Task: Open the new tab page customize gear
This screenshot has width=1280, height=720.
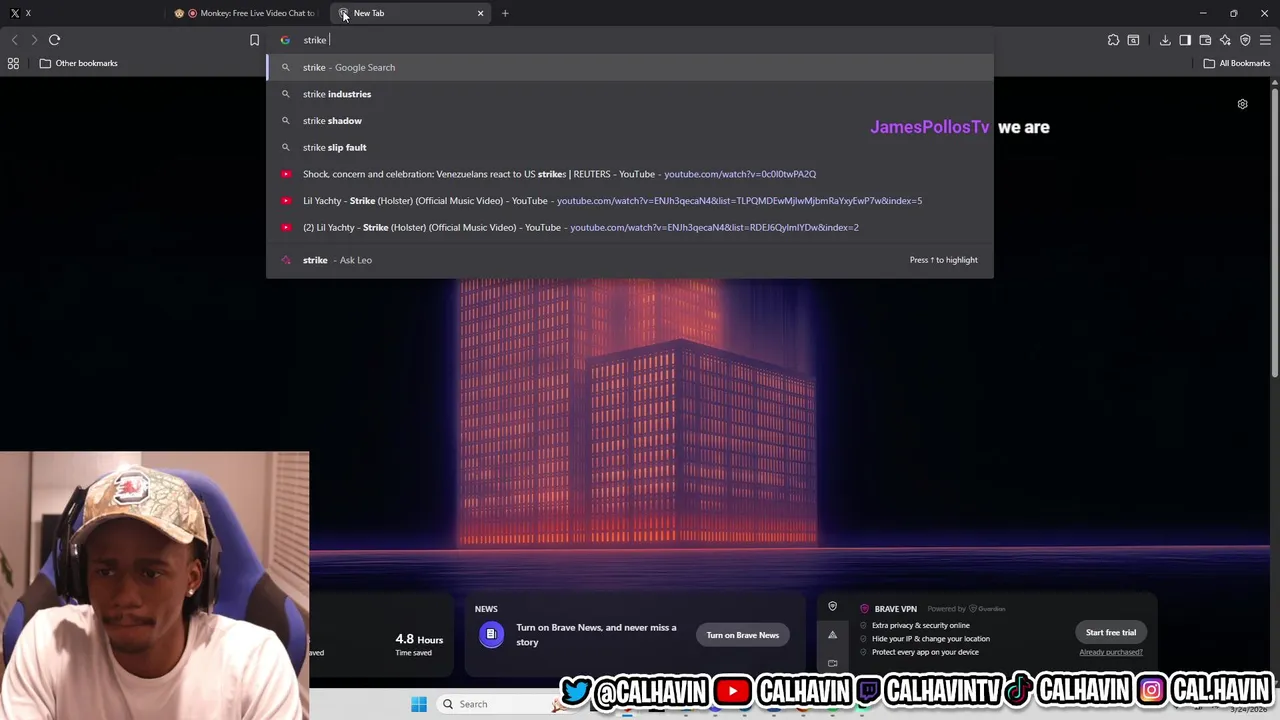Action: coord(1242,104)
